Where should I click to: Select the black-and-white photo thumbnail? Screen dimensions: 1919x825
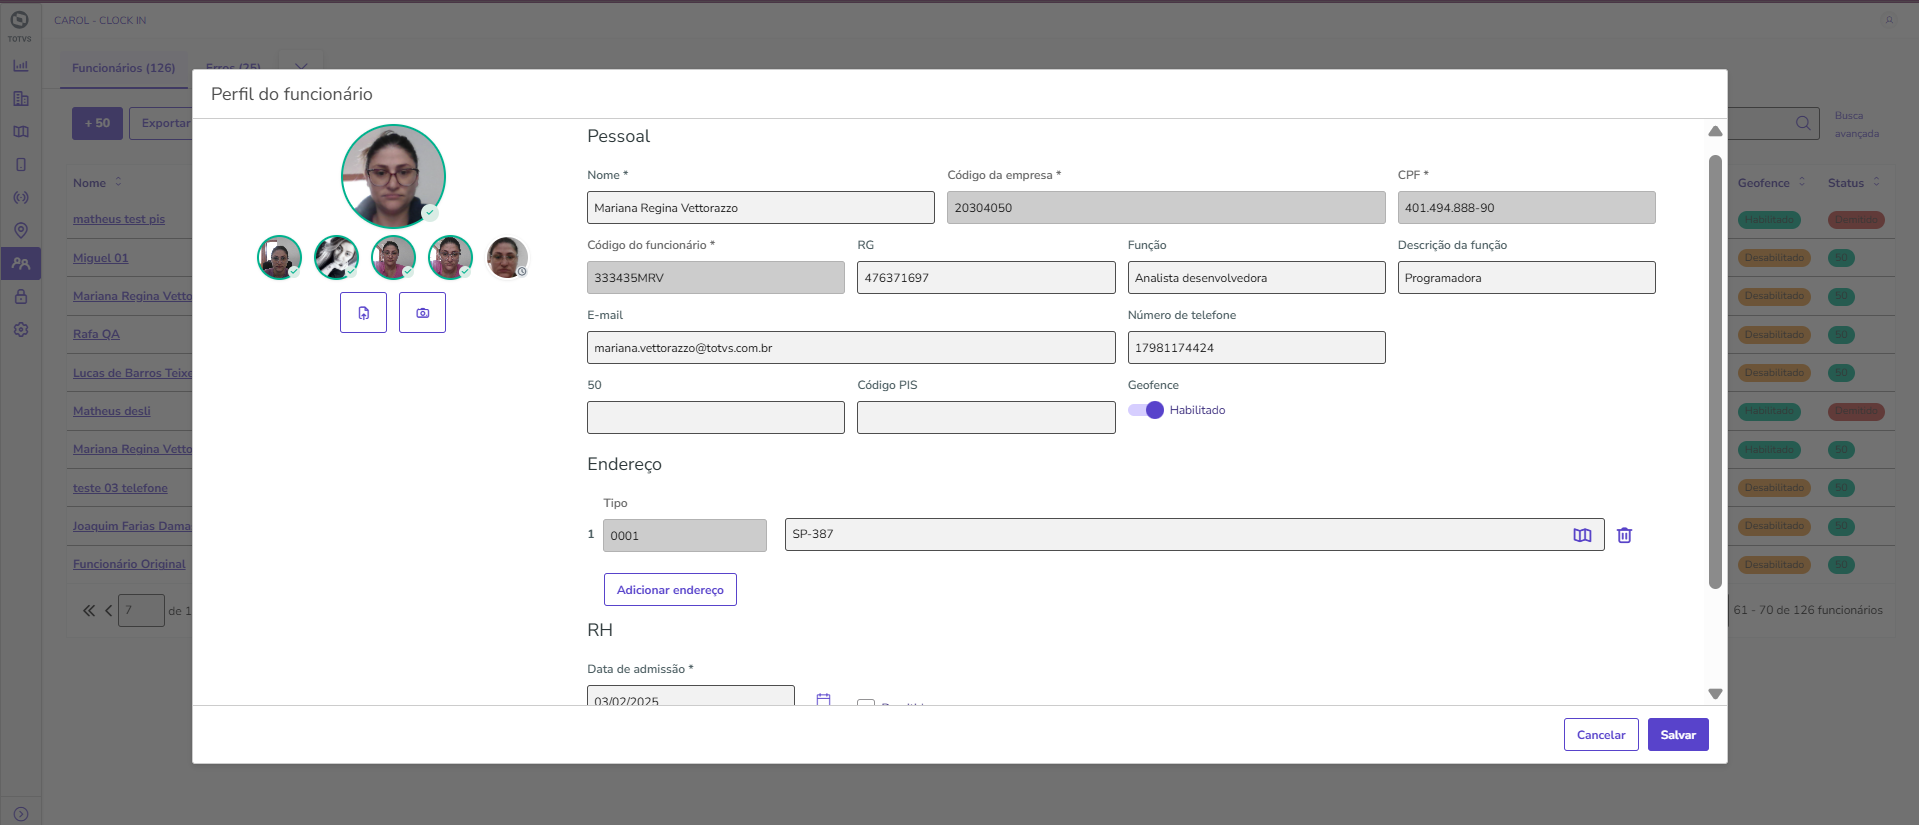coord(336,257)
